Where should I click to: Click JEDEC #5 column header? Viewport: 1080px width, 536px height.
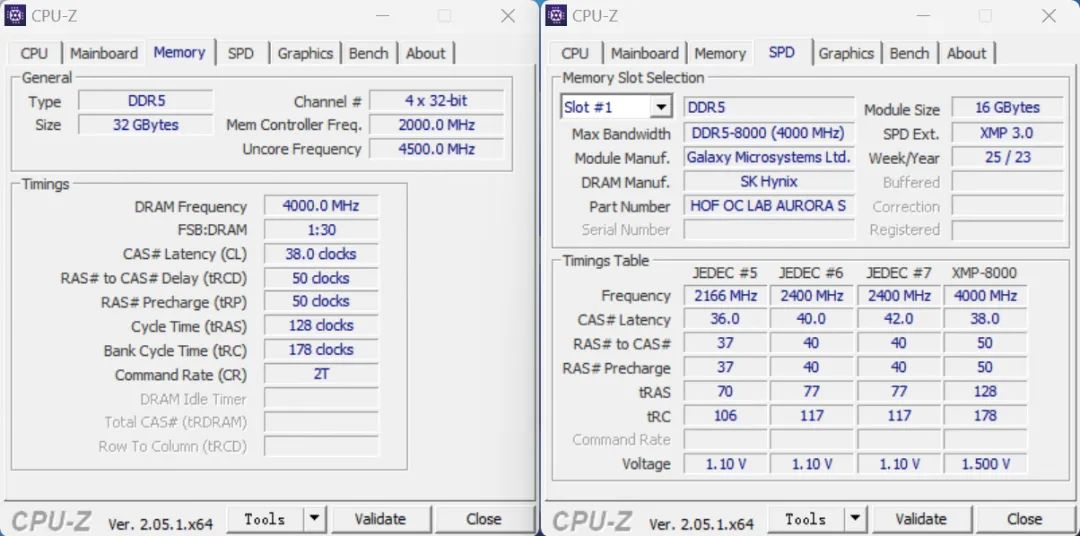pyautogui.click(x=725, y=273)
